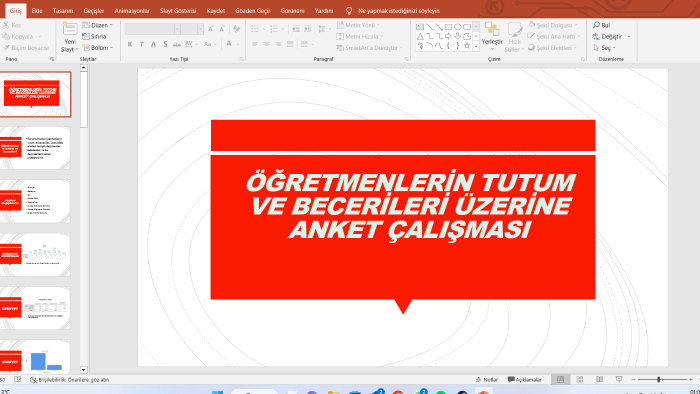
Task: Pick the five-point star shape
Action: click(x=467, y=46)
